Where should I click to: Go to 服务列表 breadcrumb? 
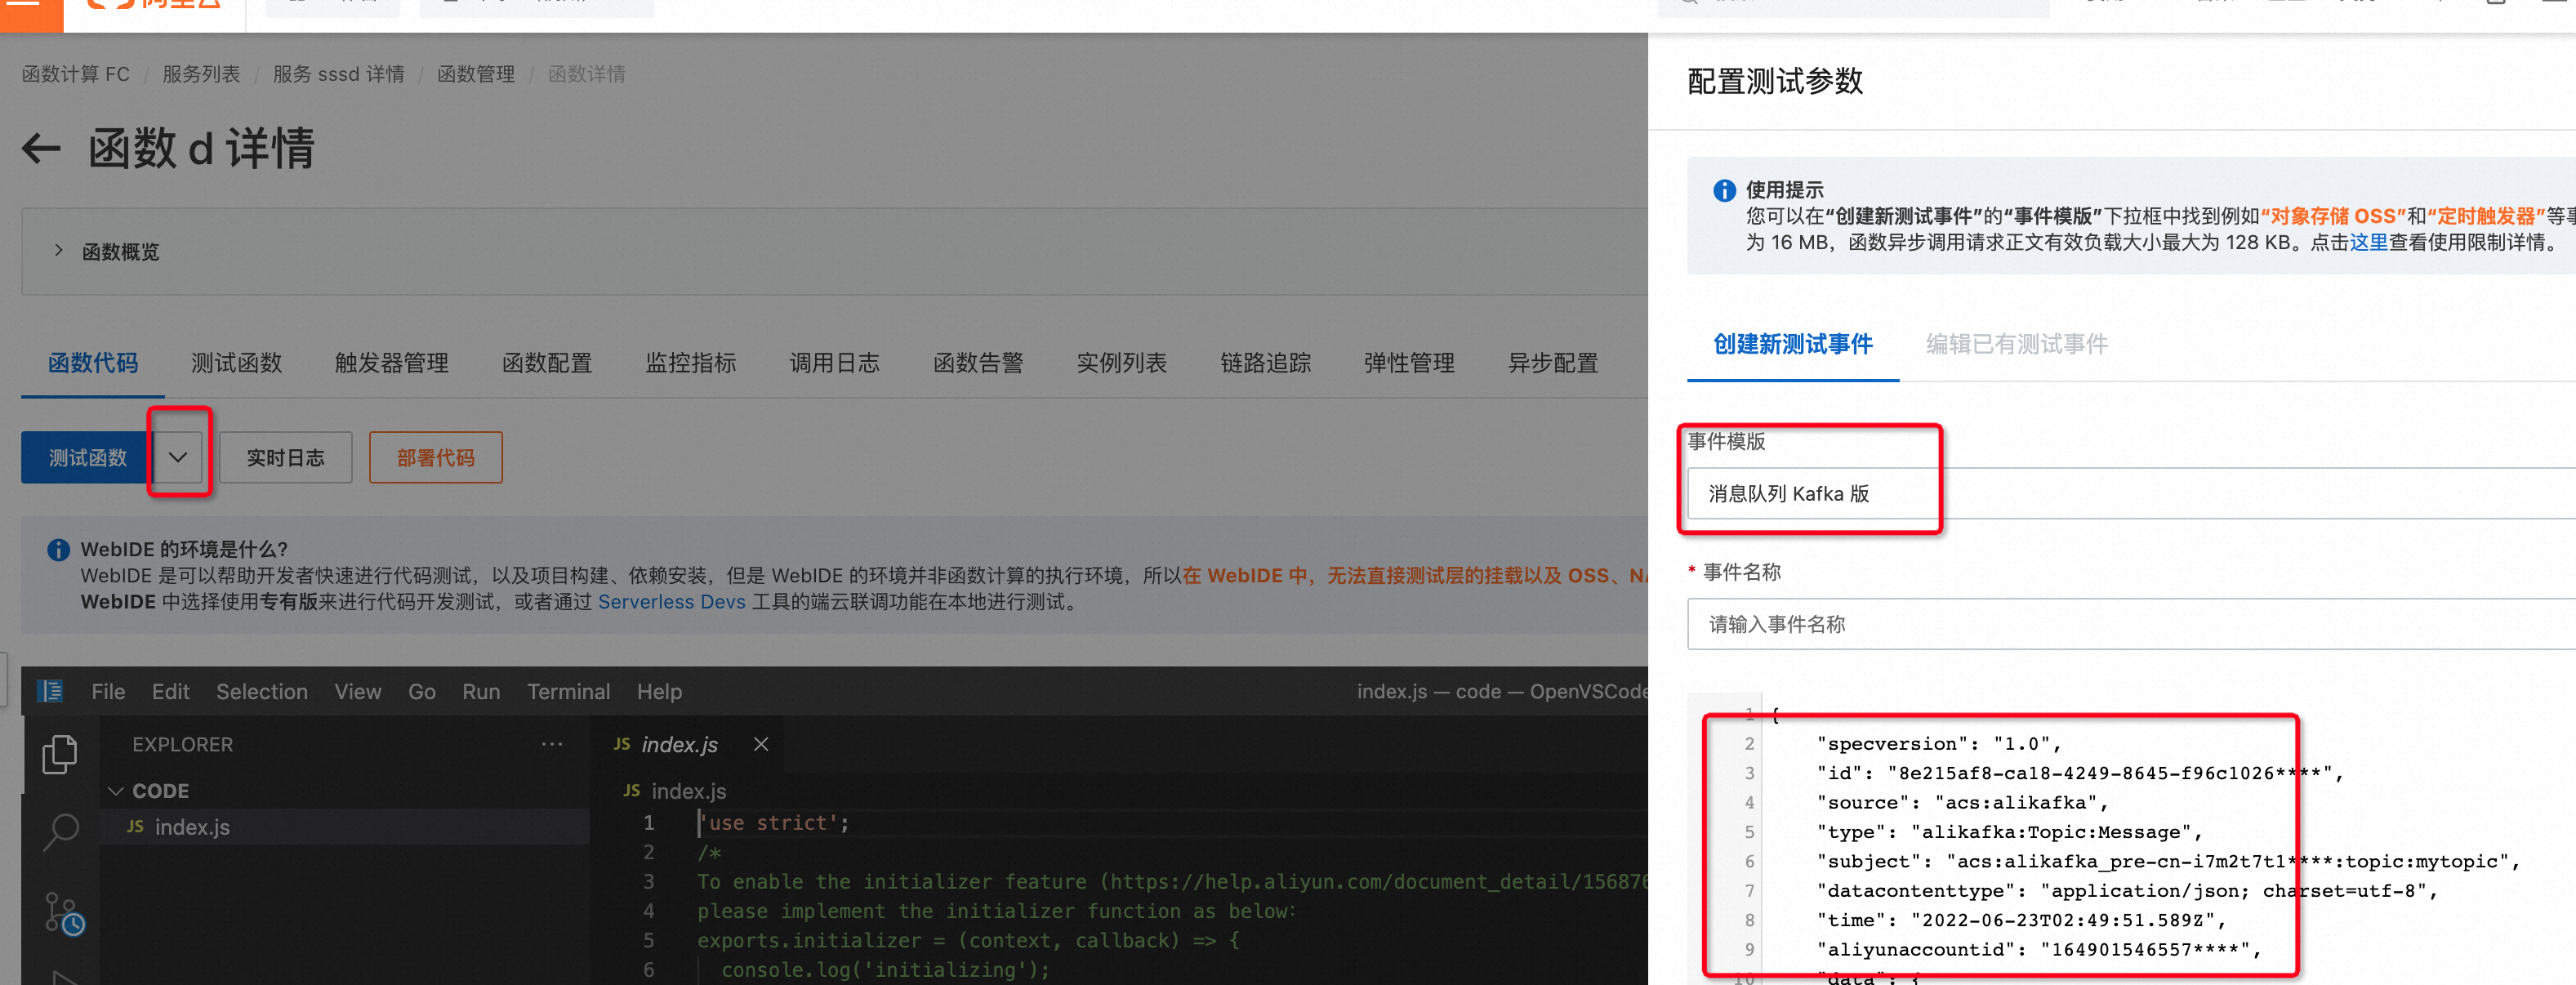pyautogui.click(x=201, y=74)
